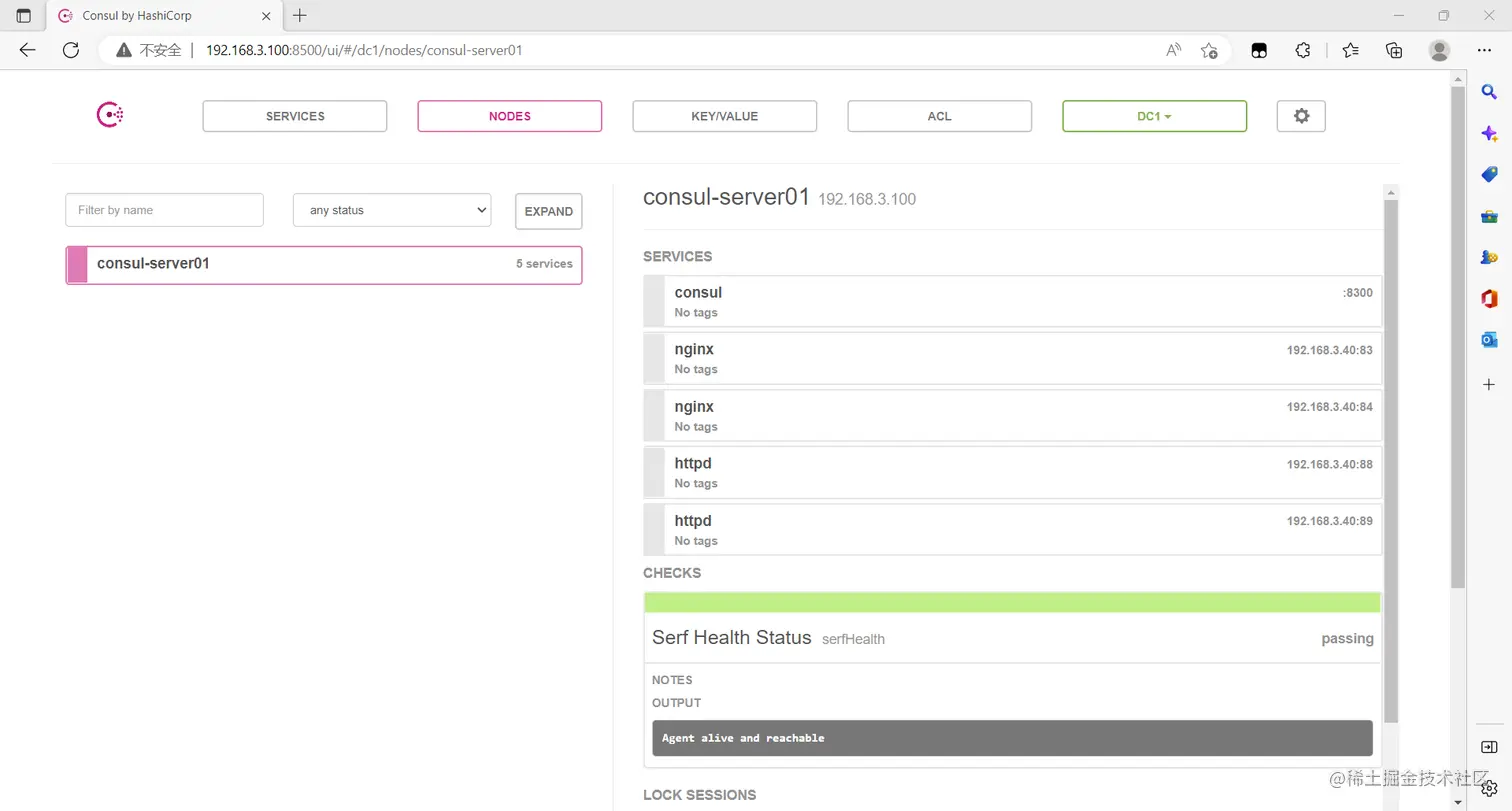Select the consul-server01 node row
Screen dimensions: 1512x811
pyautogui.click(x=324, y=265)
